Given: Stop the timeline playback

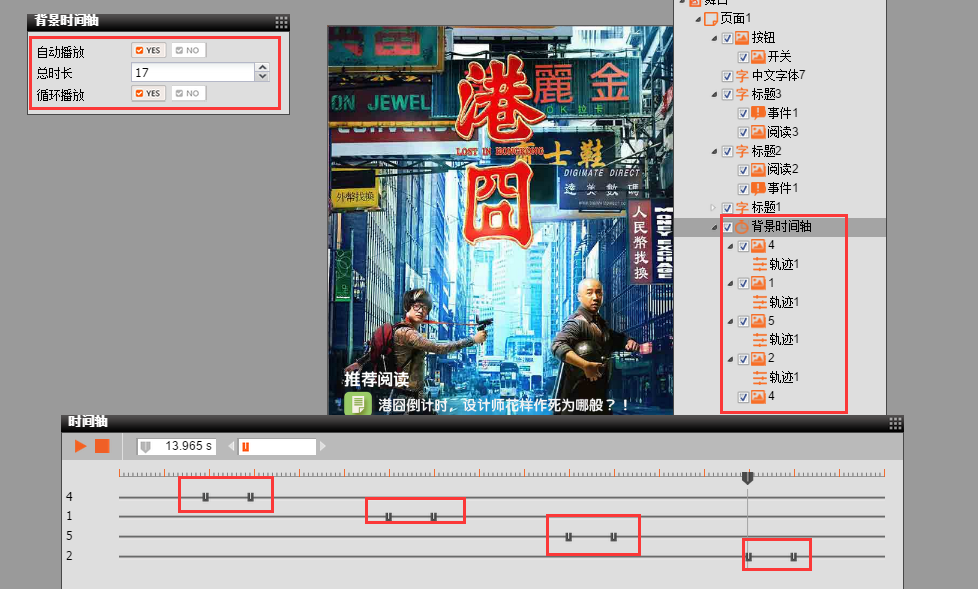Looking at the screenshot, I should (102, 446).
